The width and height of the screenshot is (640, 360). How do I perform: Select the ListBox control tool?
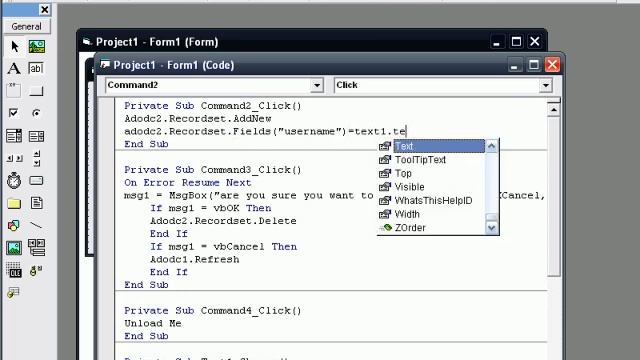pos(37,136)
